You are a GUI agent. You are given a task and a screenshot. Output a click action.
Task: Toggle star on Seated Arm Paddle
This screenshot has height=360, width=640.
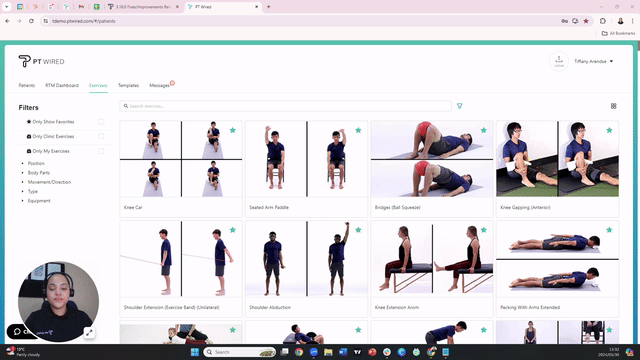click(358, 130)
